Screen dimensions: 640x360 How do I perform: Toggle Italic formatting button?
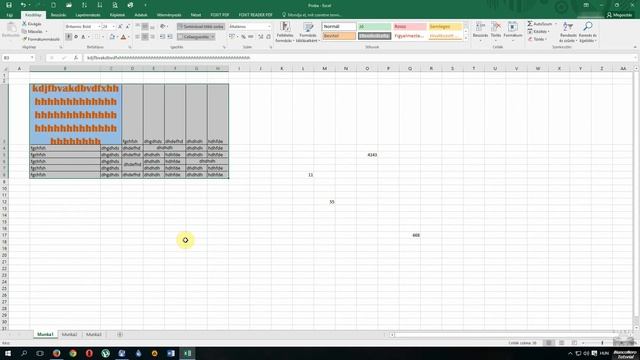pos(76,37)
